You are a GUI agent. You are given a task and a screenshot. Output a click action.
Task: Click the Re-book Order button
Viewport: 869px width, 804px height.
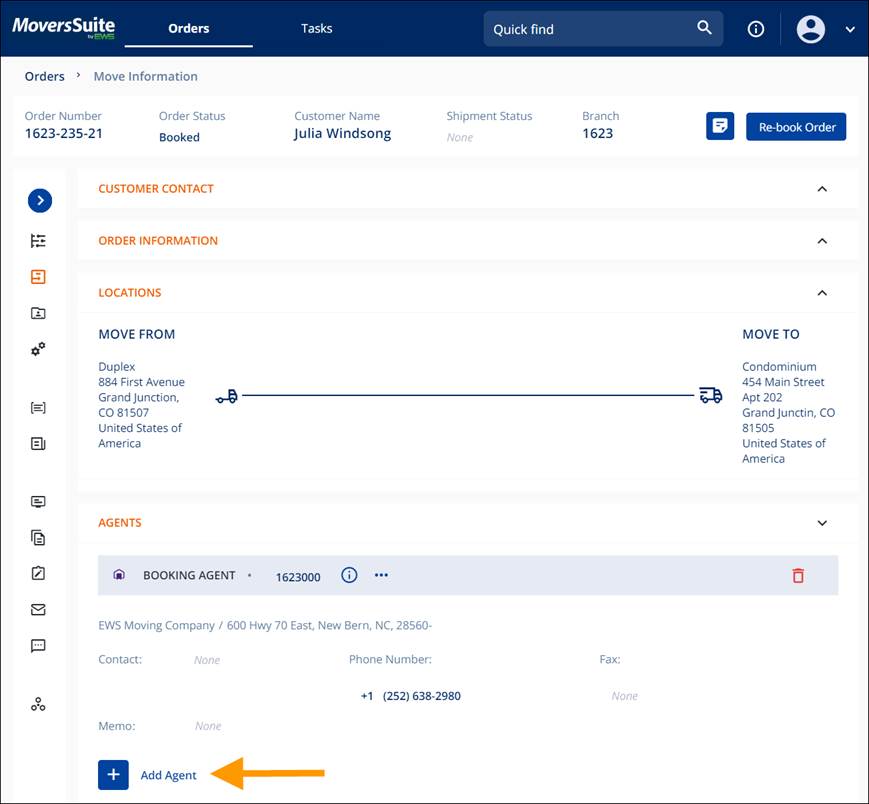[796, 126]
